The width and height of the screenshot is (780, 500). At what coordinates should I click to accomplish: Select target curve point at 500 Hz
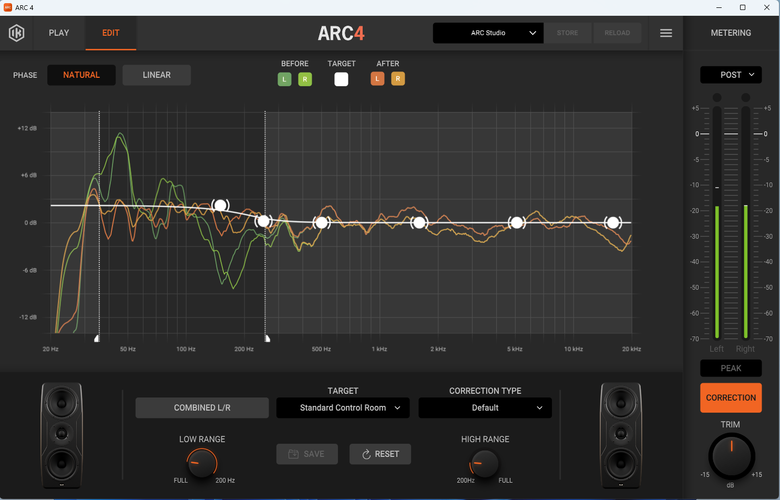point(321,222)
